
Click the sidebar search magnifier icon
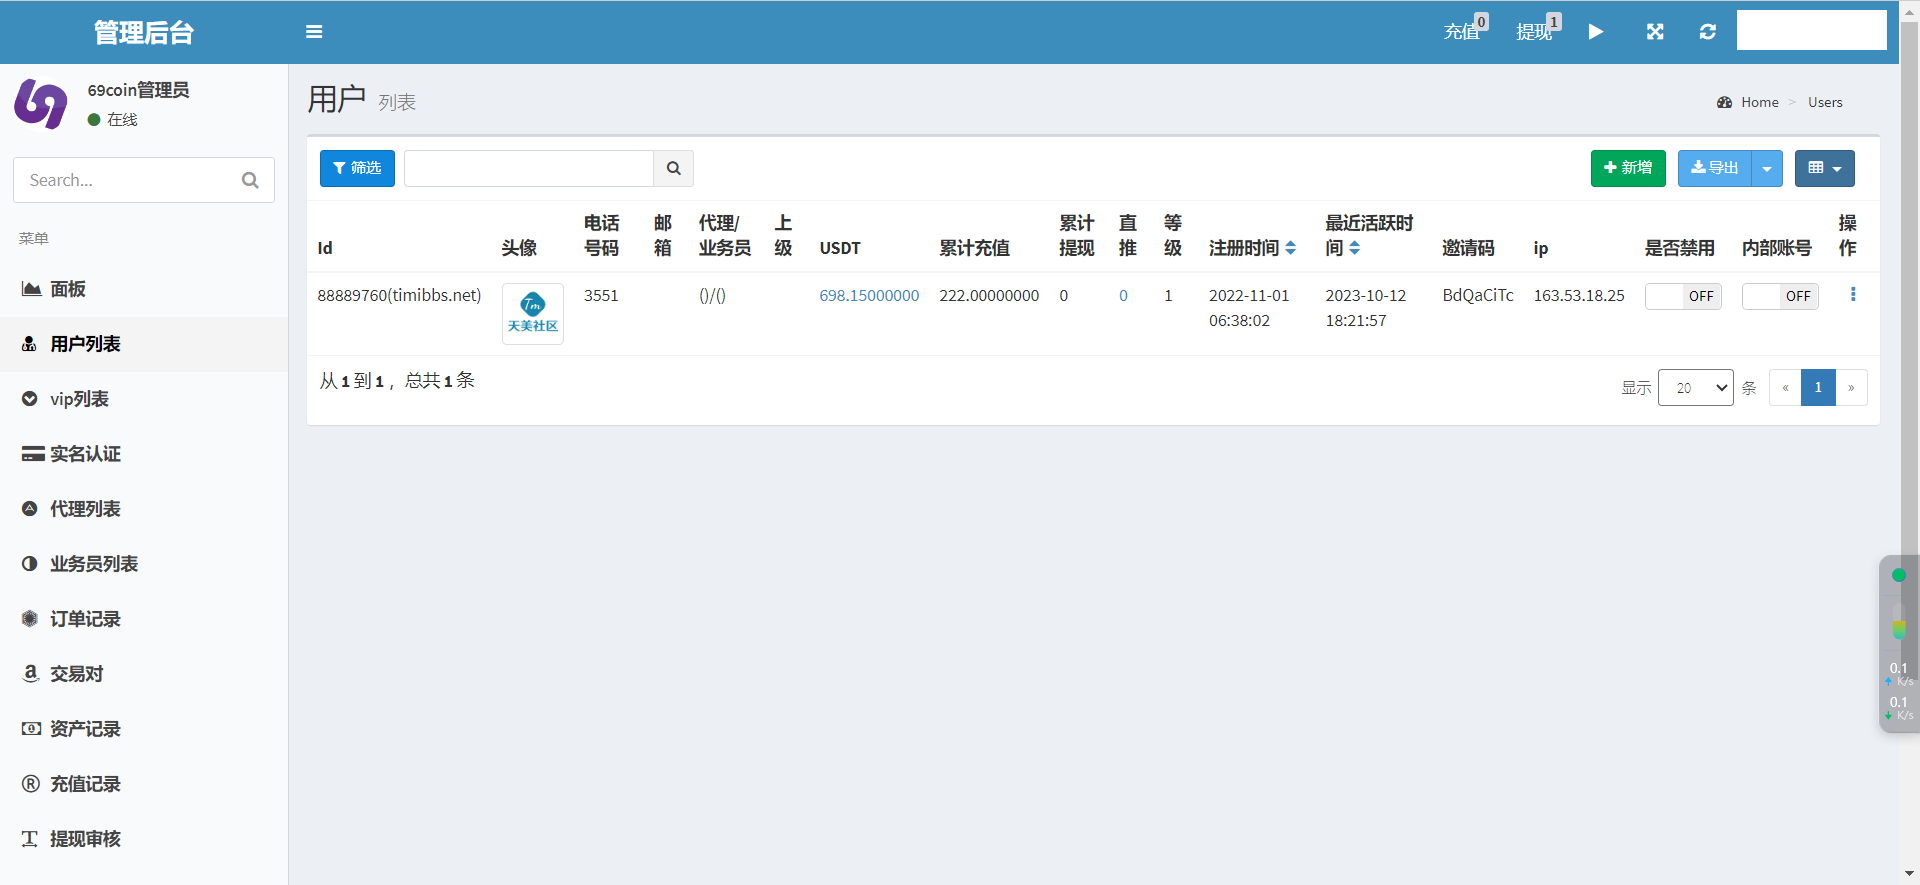point(250,180)
